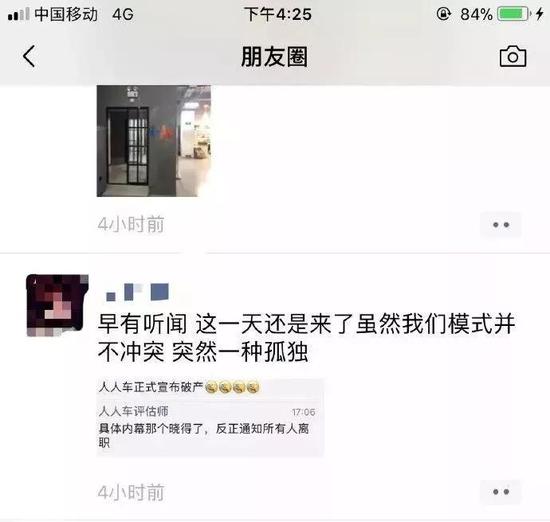Tap the 中国移动 carrier label

(x=66, y=14)
